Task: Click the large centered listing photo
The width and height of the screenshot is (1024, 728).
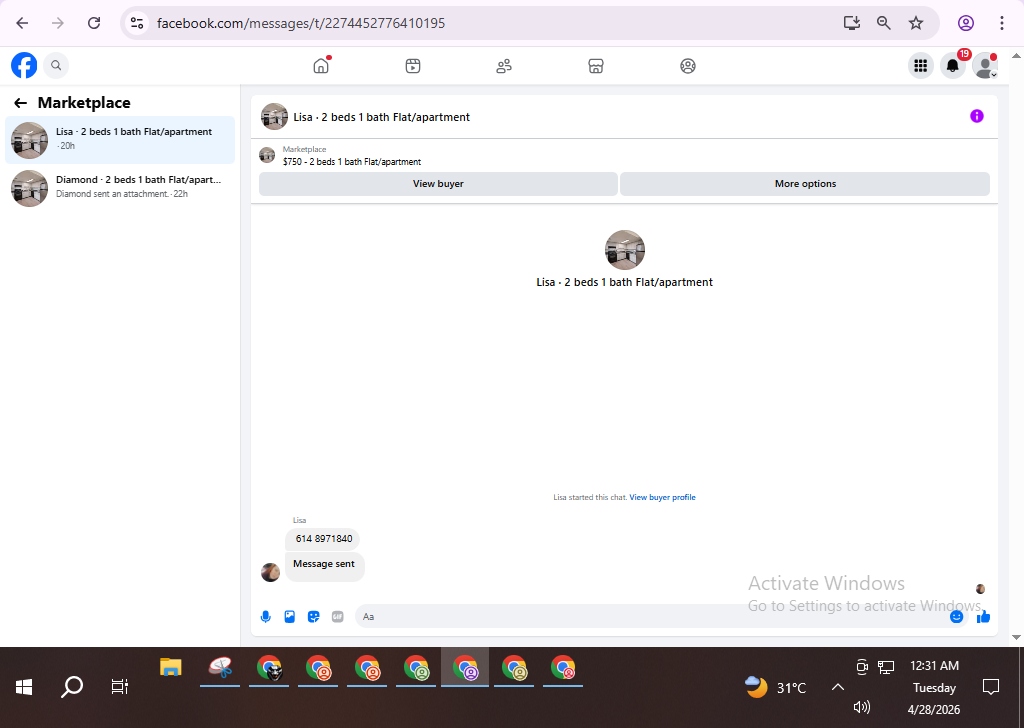Action: click(625, 250)
